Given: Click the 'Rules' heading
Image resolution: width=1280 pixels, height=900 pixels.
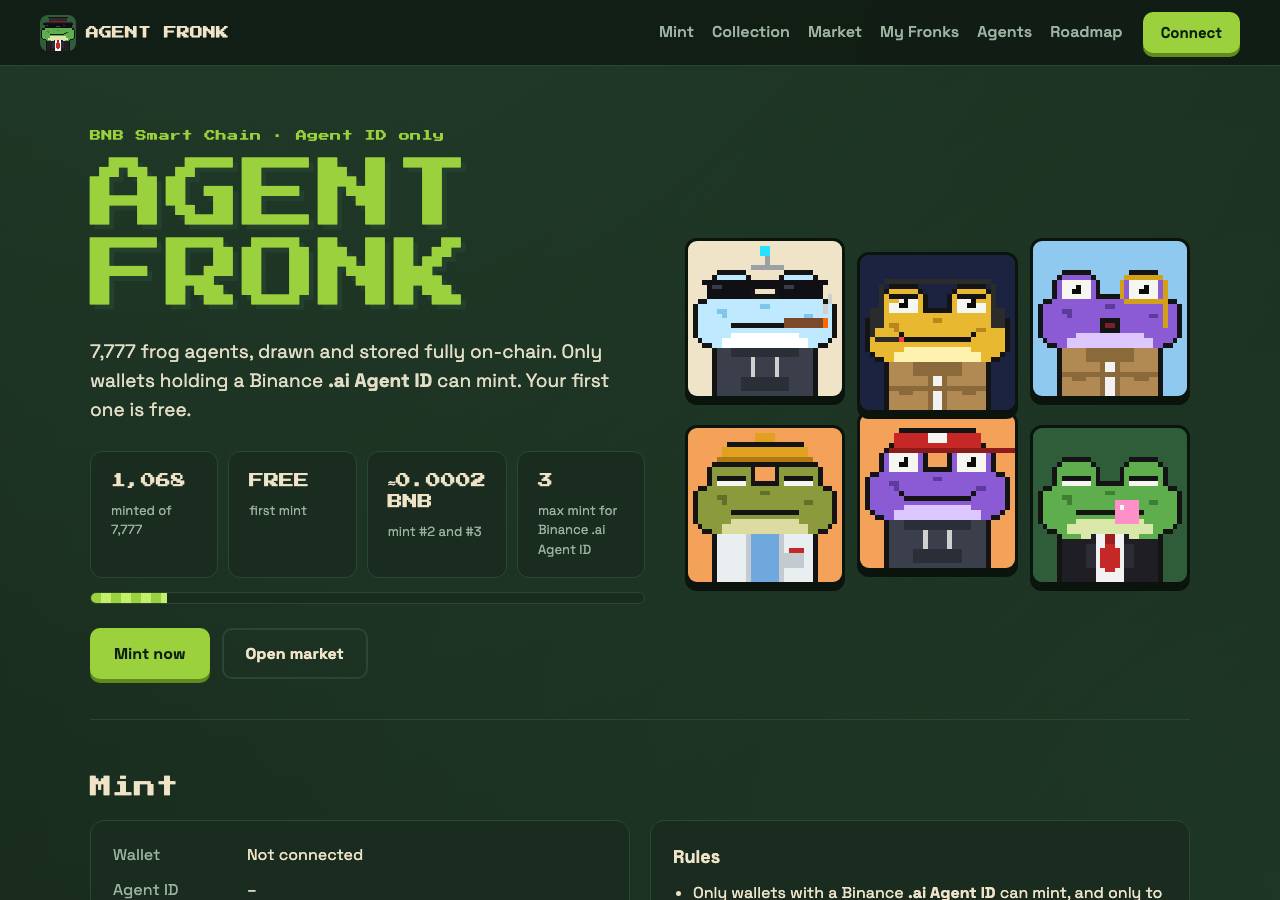Looking at the screenshot, I should [x=696, y=857].
